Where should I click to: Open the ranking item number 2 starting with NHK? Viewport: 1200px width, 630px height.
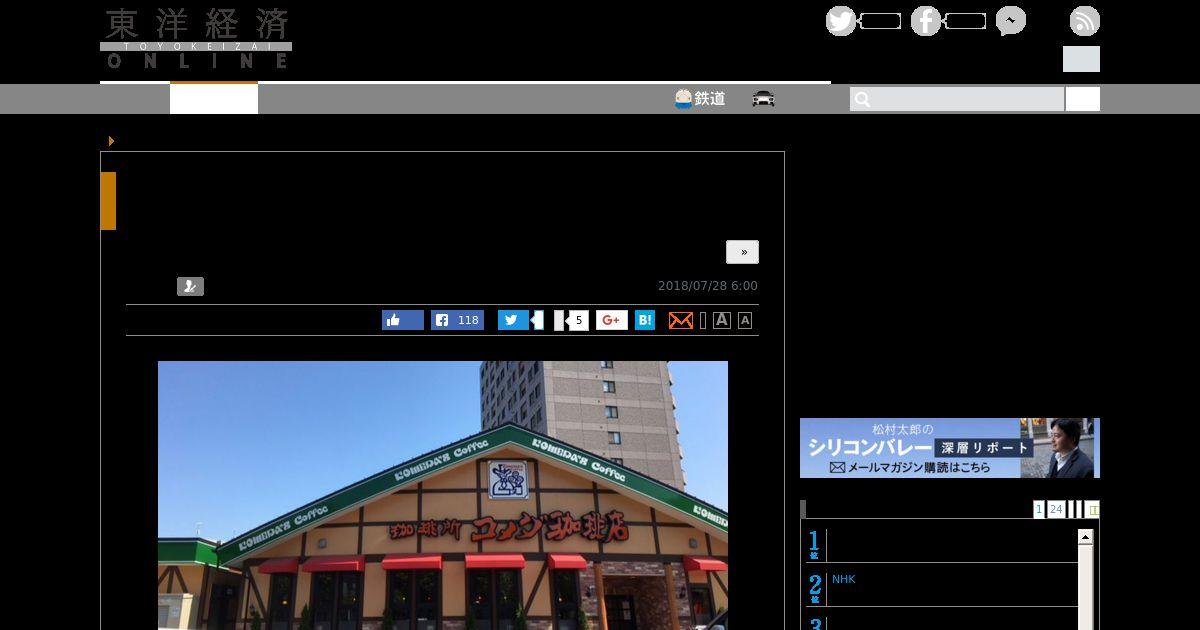[x=844, y=579]
